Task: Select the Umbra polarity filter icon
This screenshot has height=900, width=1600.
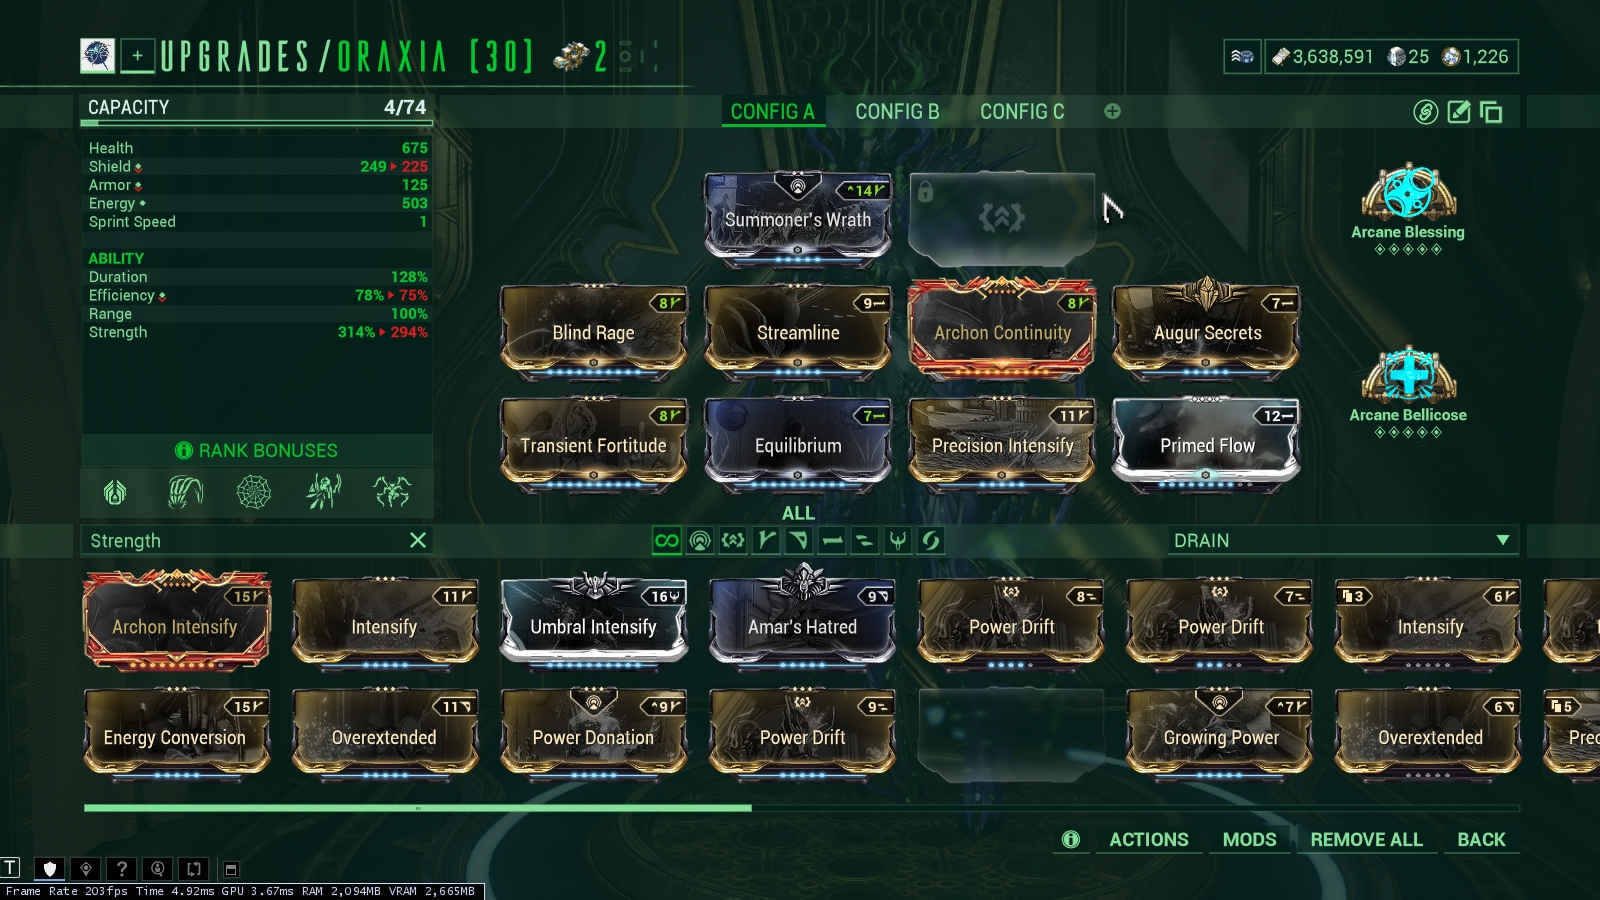Action: 898,541
